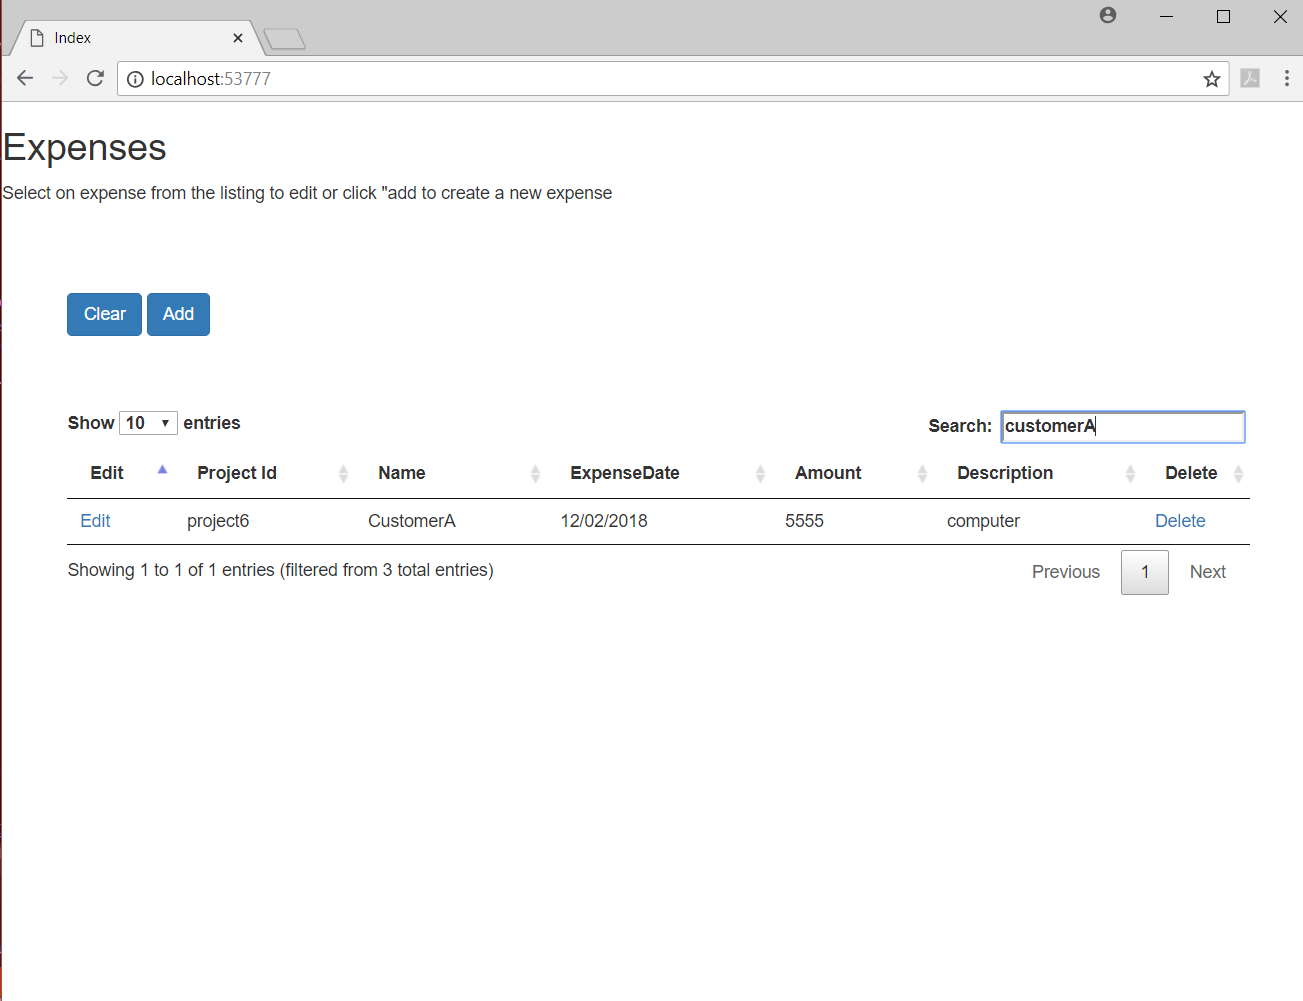This screenshot has height=1001, width=1303.
Task: Toggle sorting on the Name column
Action: tap(536, 473)
